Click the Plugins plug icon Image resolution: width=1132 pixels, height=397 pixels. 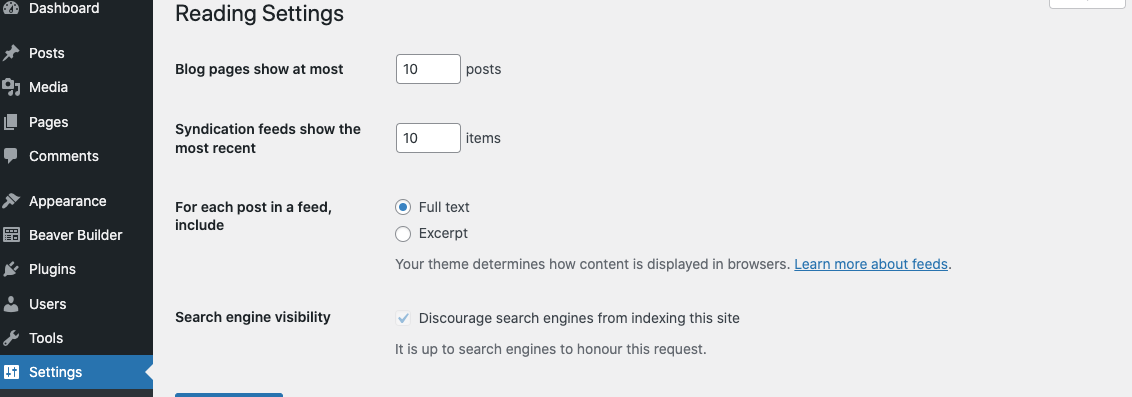coord(11,269)
